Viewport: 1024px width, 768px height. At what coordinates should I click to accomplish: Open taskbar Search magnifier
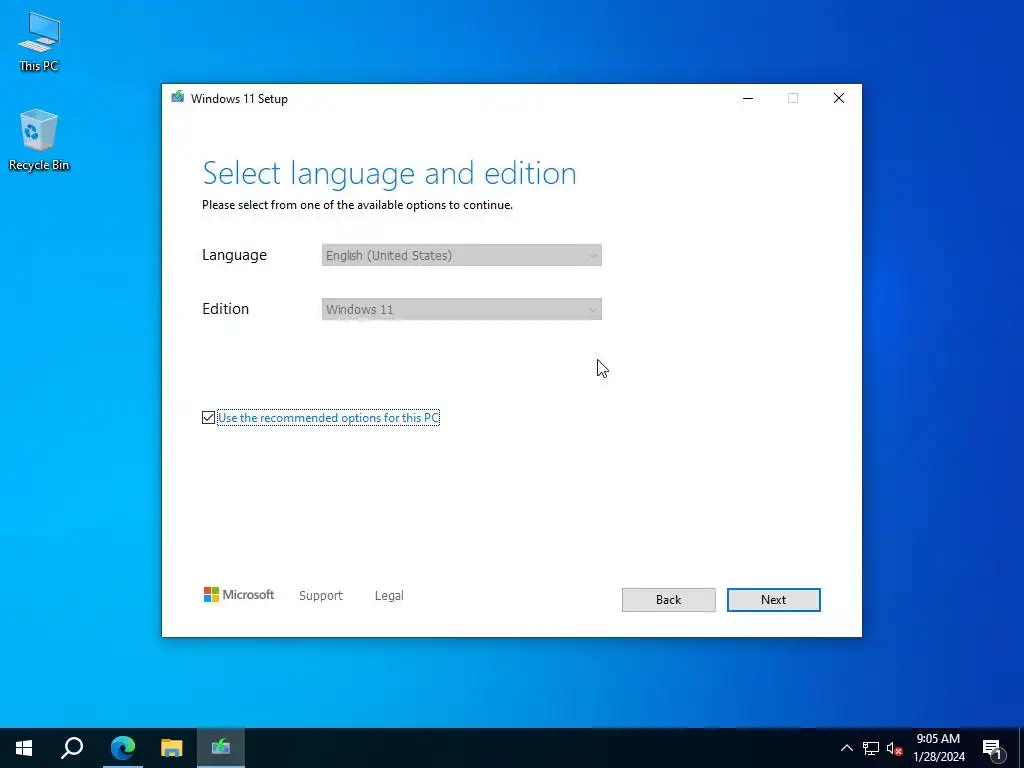pos(72,748)
